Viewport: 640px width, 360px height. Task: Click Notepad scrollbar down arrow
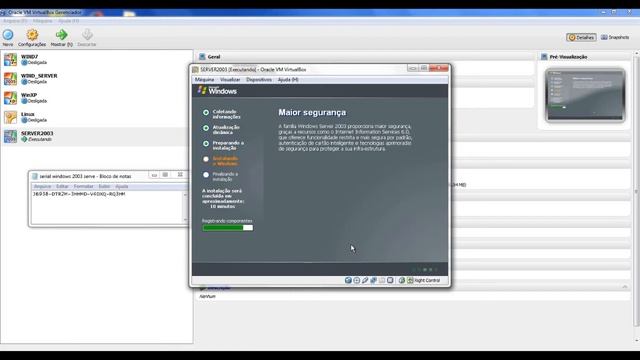click(185, 220)
